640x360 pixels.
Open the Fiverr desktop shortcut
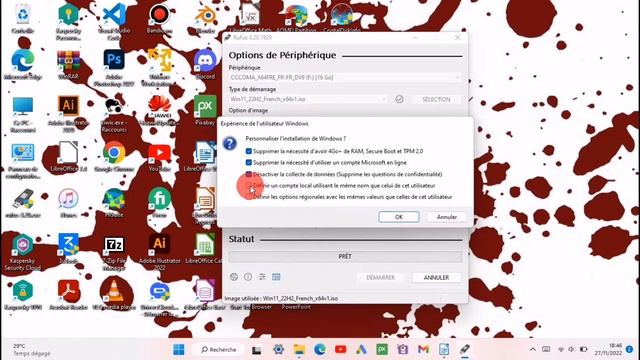coord(159,203)
